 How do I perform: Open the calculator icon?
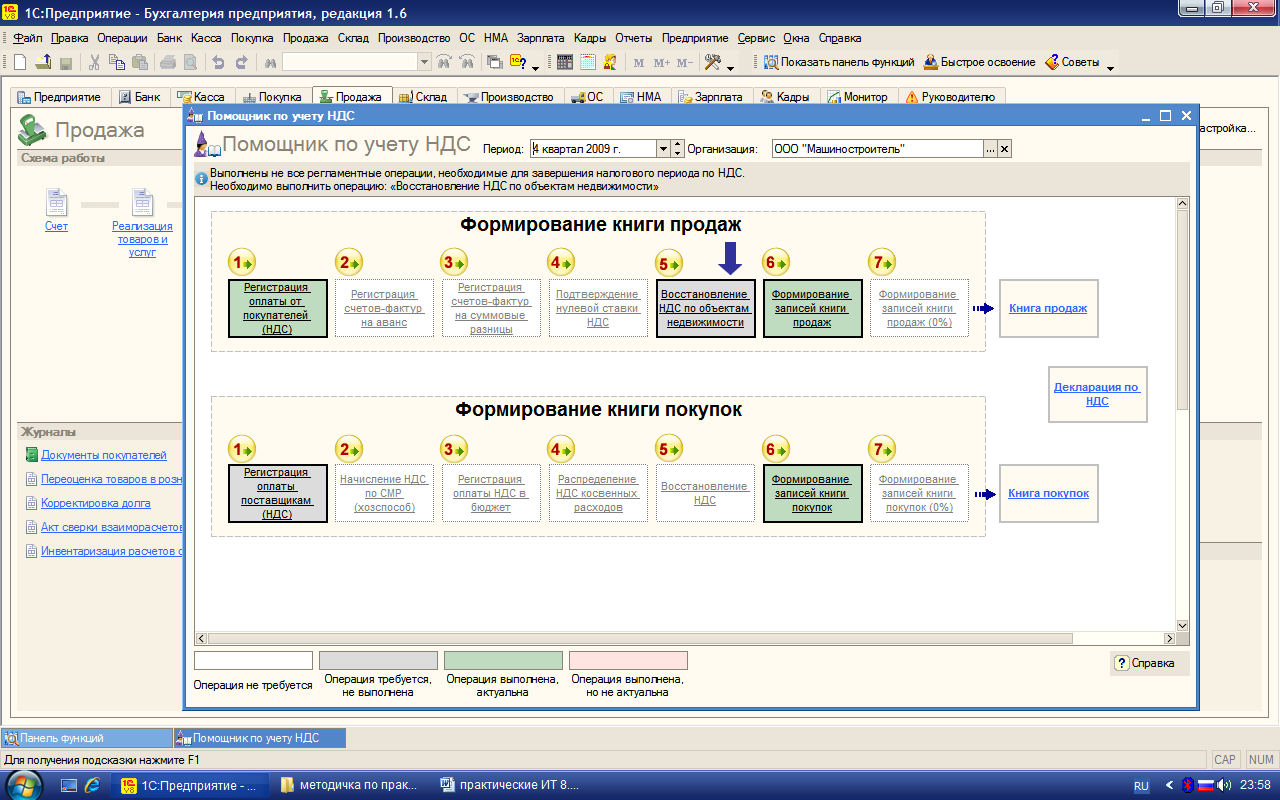[565, 62]
